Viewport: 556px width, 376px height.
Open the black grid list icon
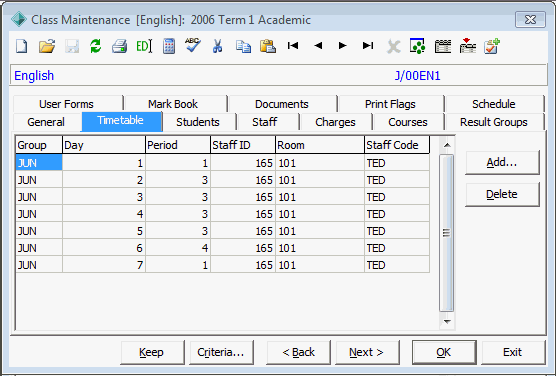[443, 46]
